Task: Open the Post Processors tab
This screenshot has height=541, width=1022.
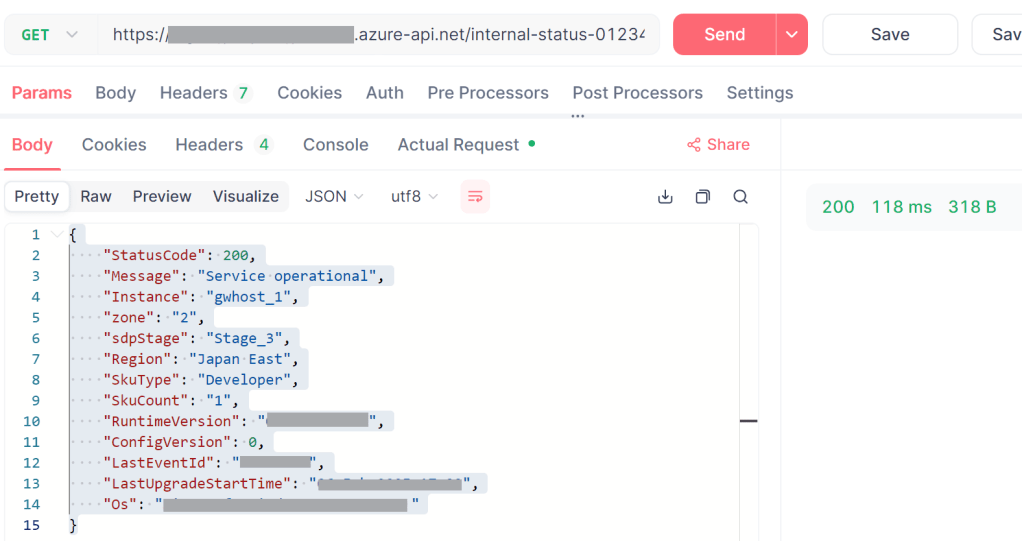Action: coord(637,93)
